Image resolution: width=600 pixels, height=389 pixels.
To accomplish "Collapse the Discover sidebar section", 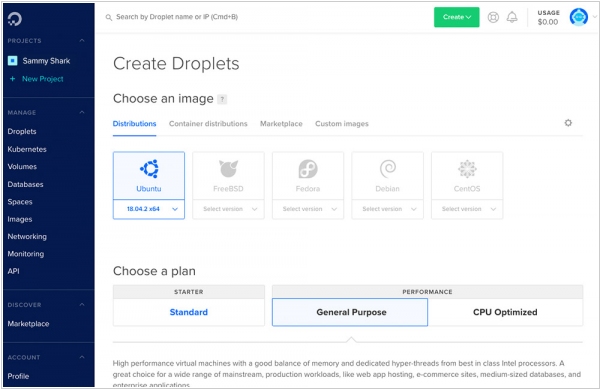I will click(x=82, y=305).
